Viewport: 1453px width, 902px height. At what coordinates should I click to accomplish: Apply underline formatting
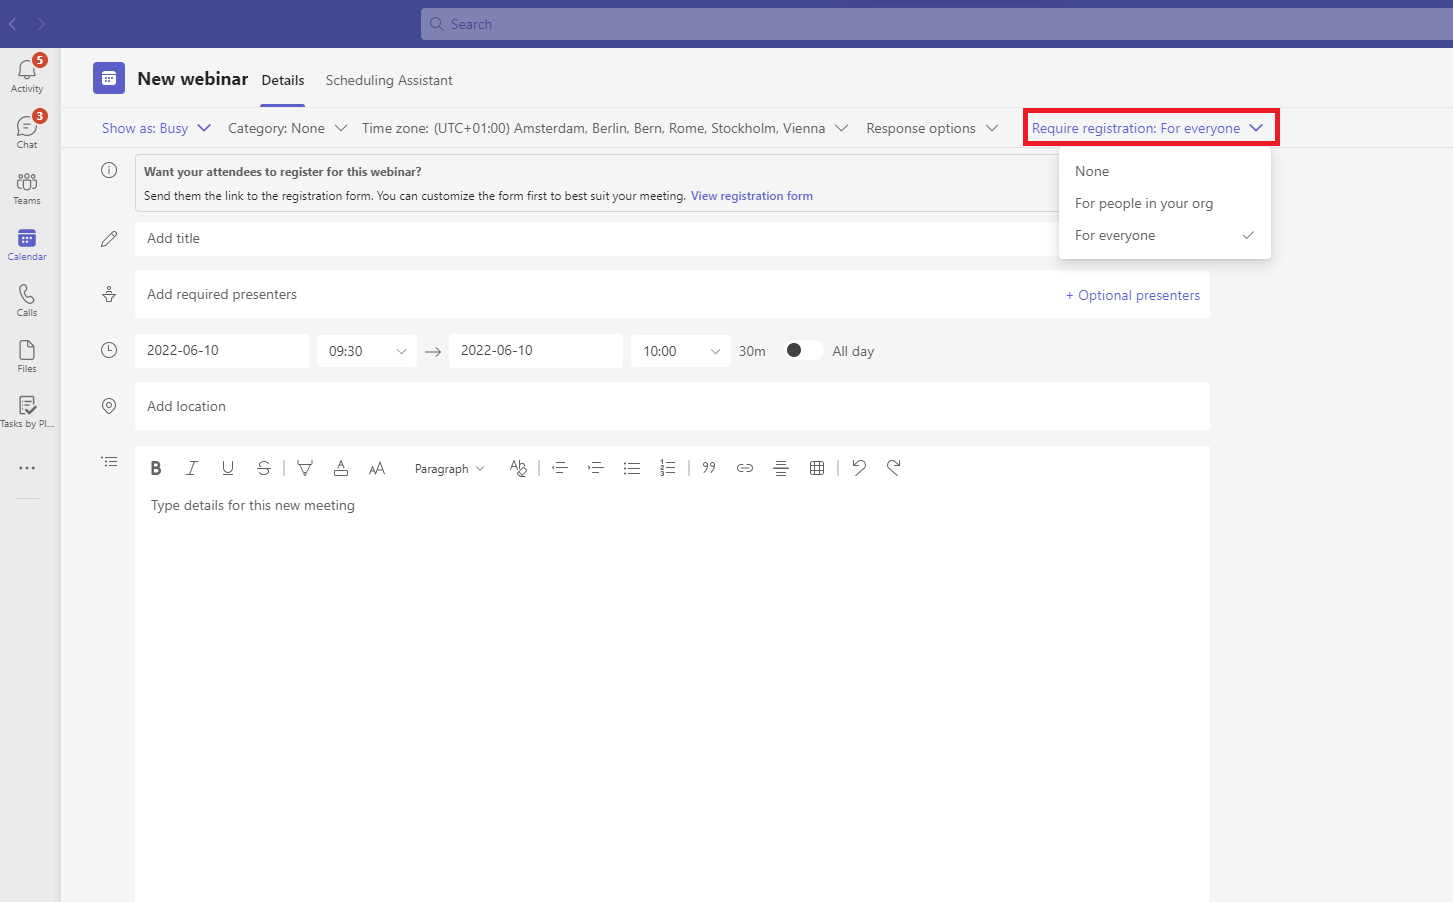click(228, 468)
